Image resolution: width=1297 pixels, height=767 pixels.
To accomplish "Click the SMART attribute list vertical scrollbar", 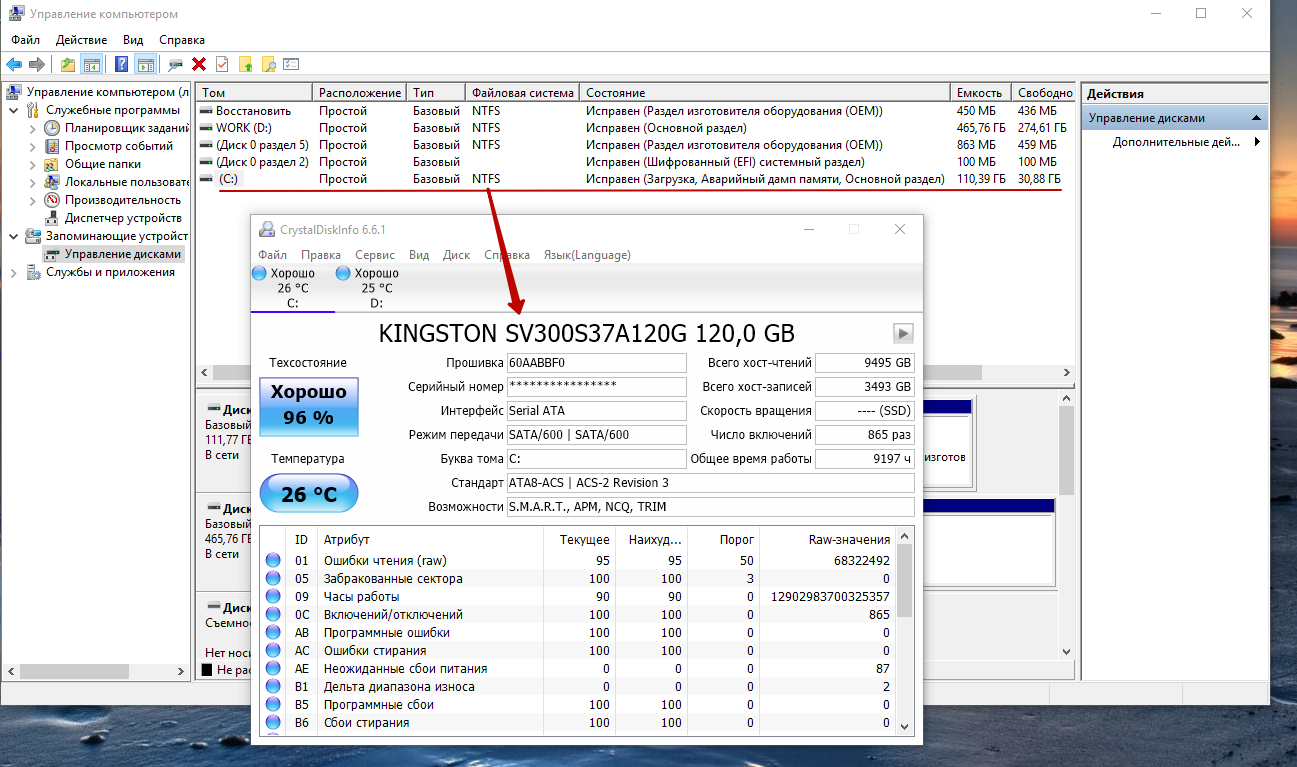I will tap(905, 631).
